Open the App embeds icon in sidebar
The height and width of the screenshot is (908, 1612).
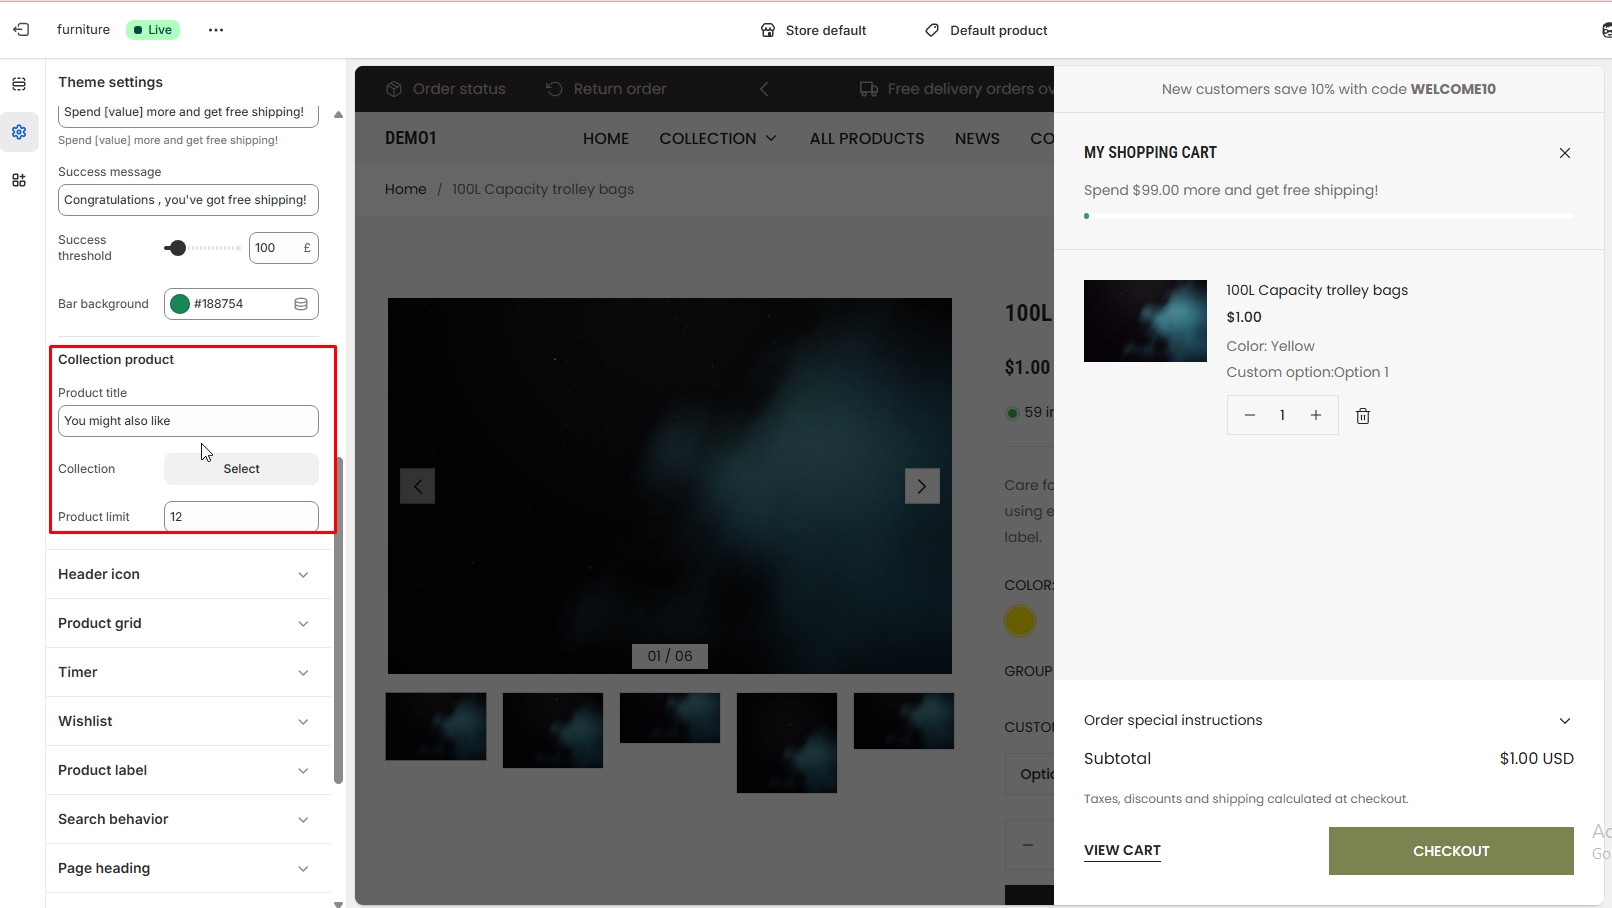[19, 180]
